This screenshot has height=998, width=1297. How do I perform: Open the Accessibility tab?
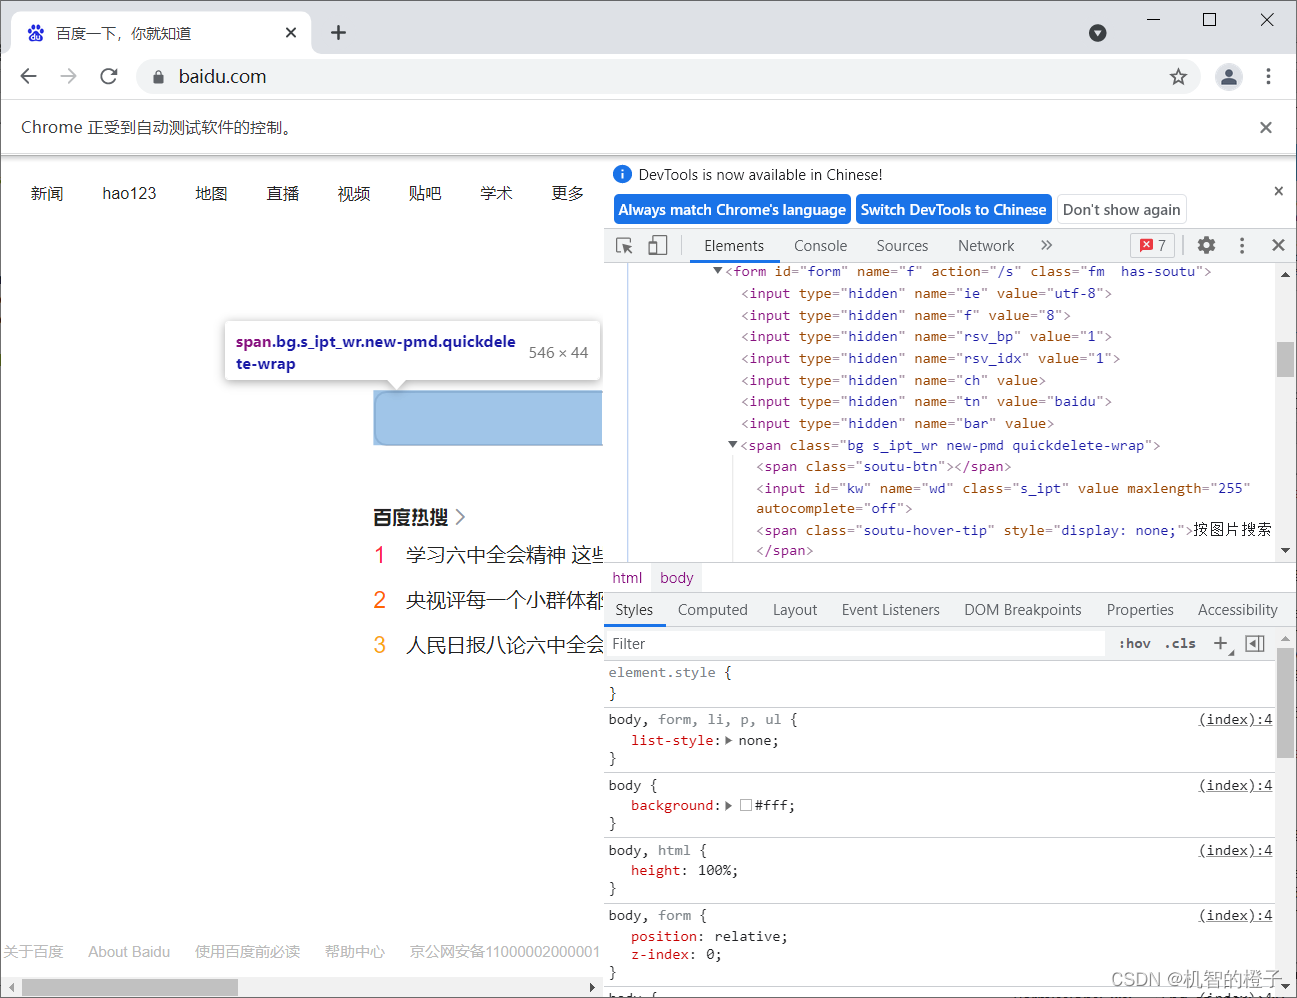coord(1238,610)
